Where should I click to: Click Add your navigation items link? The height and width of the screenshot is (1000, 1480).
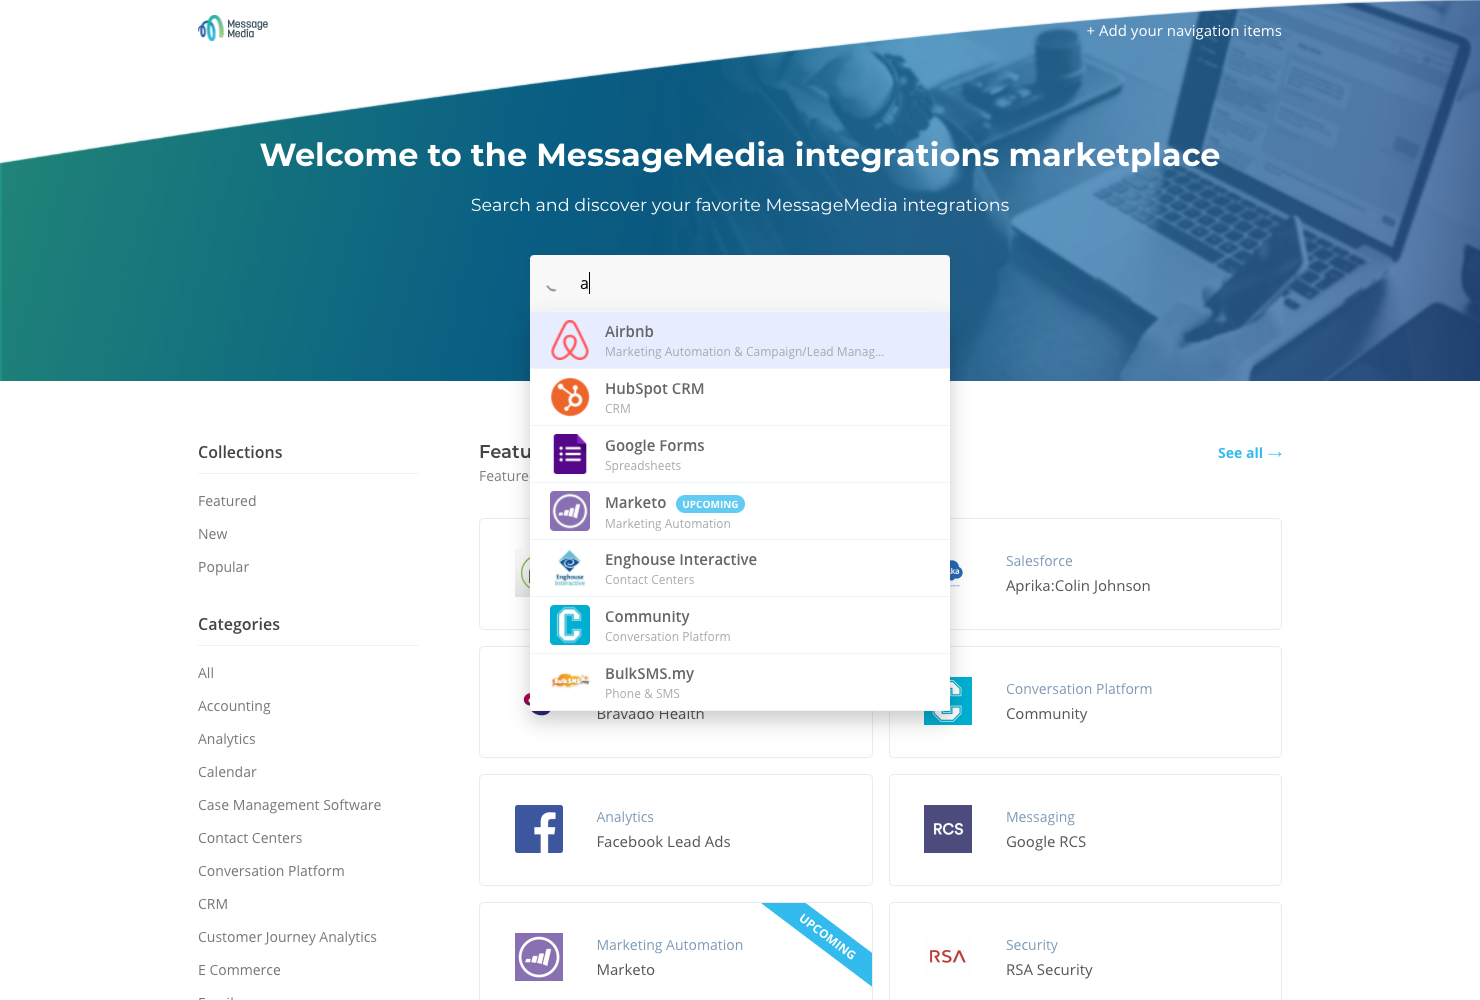tap(1184, 31)
